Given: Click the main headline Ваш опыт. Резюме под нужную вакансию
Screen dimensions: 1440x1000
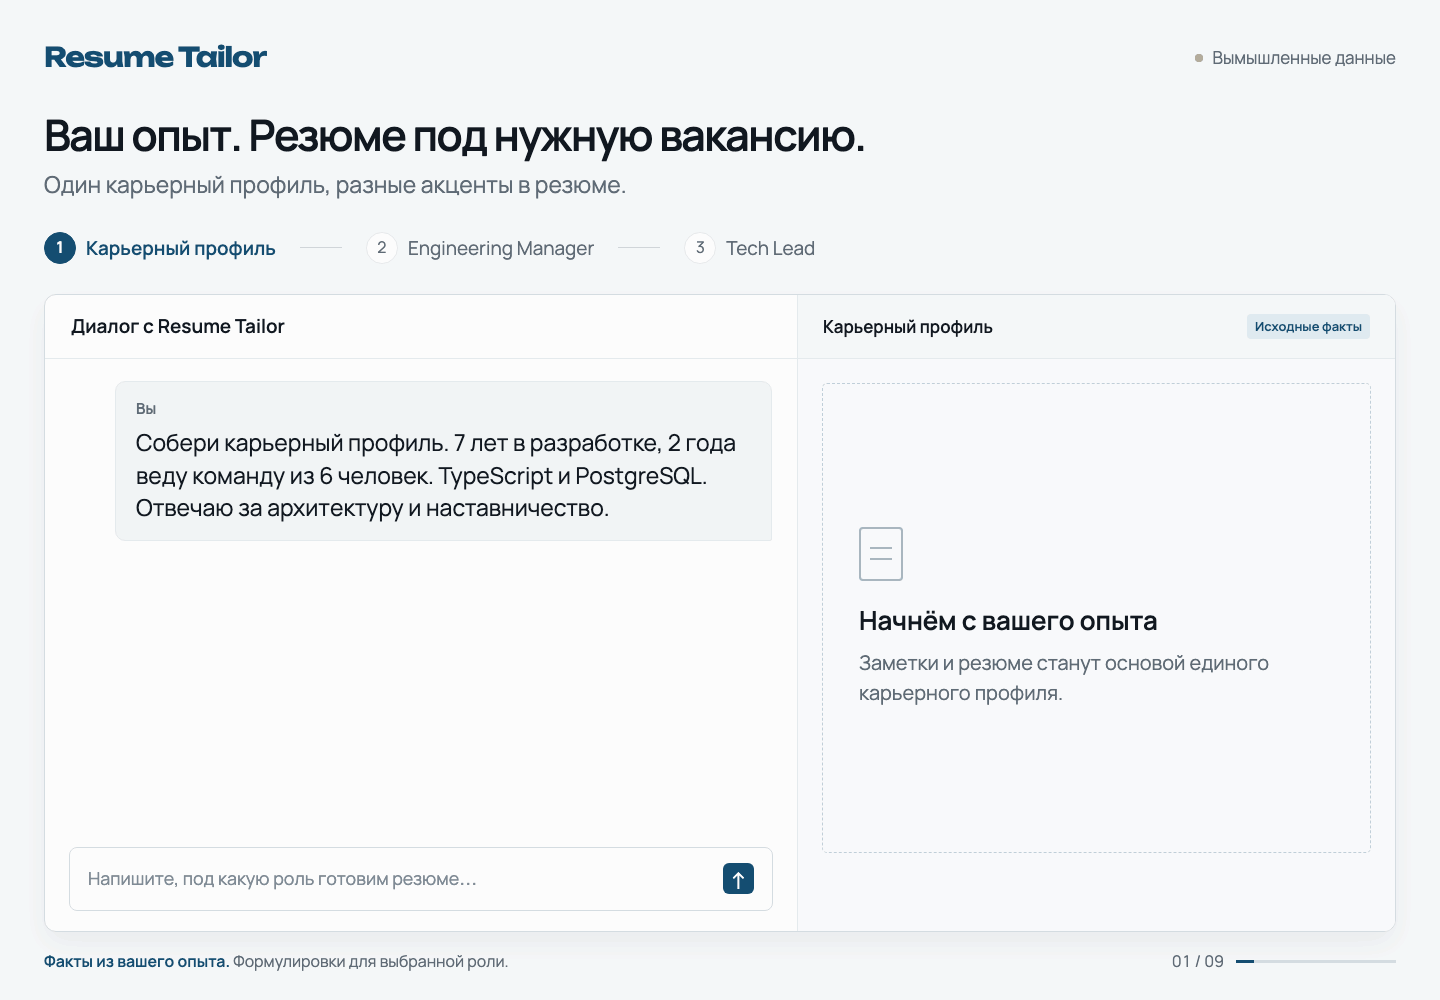Looking at the screenshot, I should (455, 136).
